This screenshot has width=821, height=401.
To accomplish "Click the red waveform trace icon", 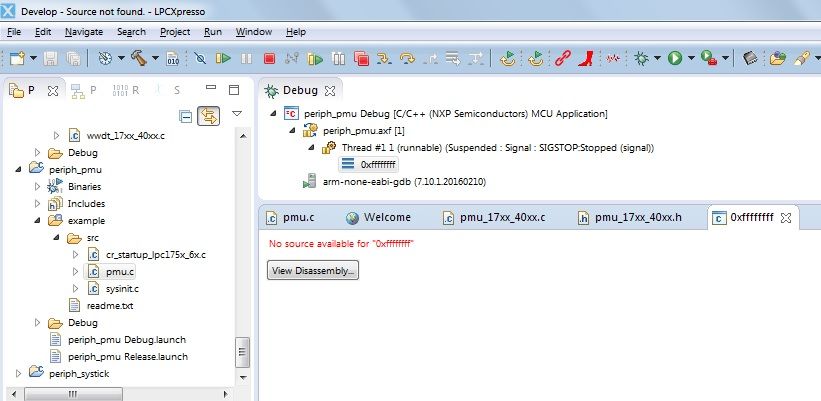I will pos(613,58).
